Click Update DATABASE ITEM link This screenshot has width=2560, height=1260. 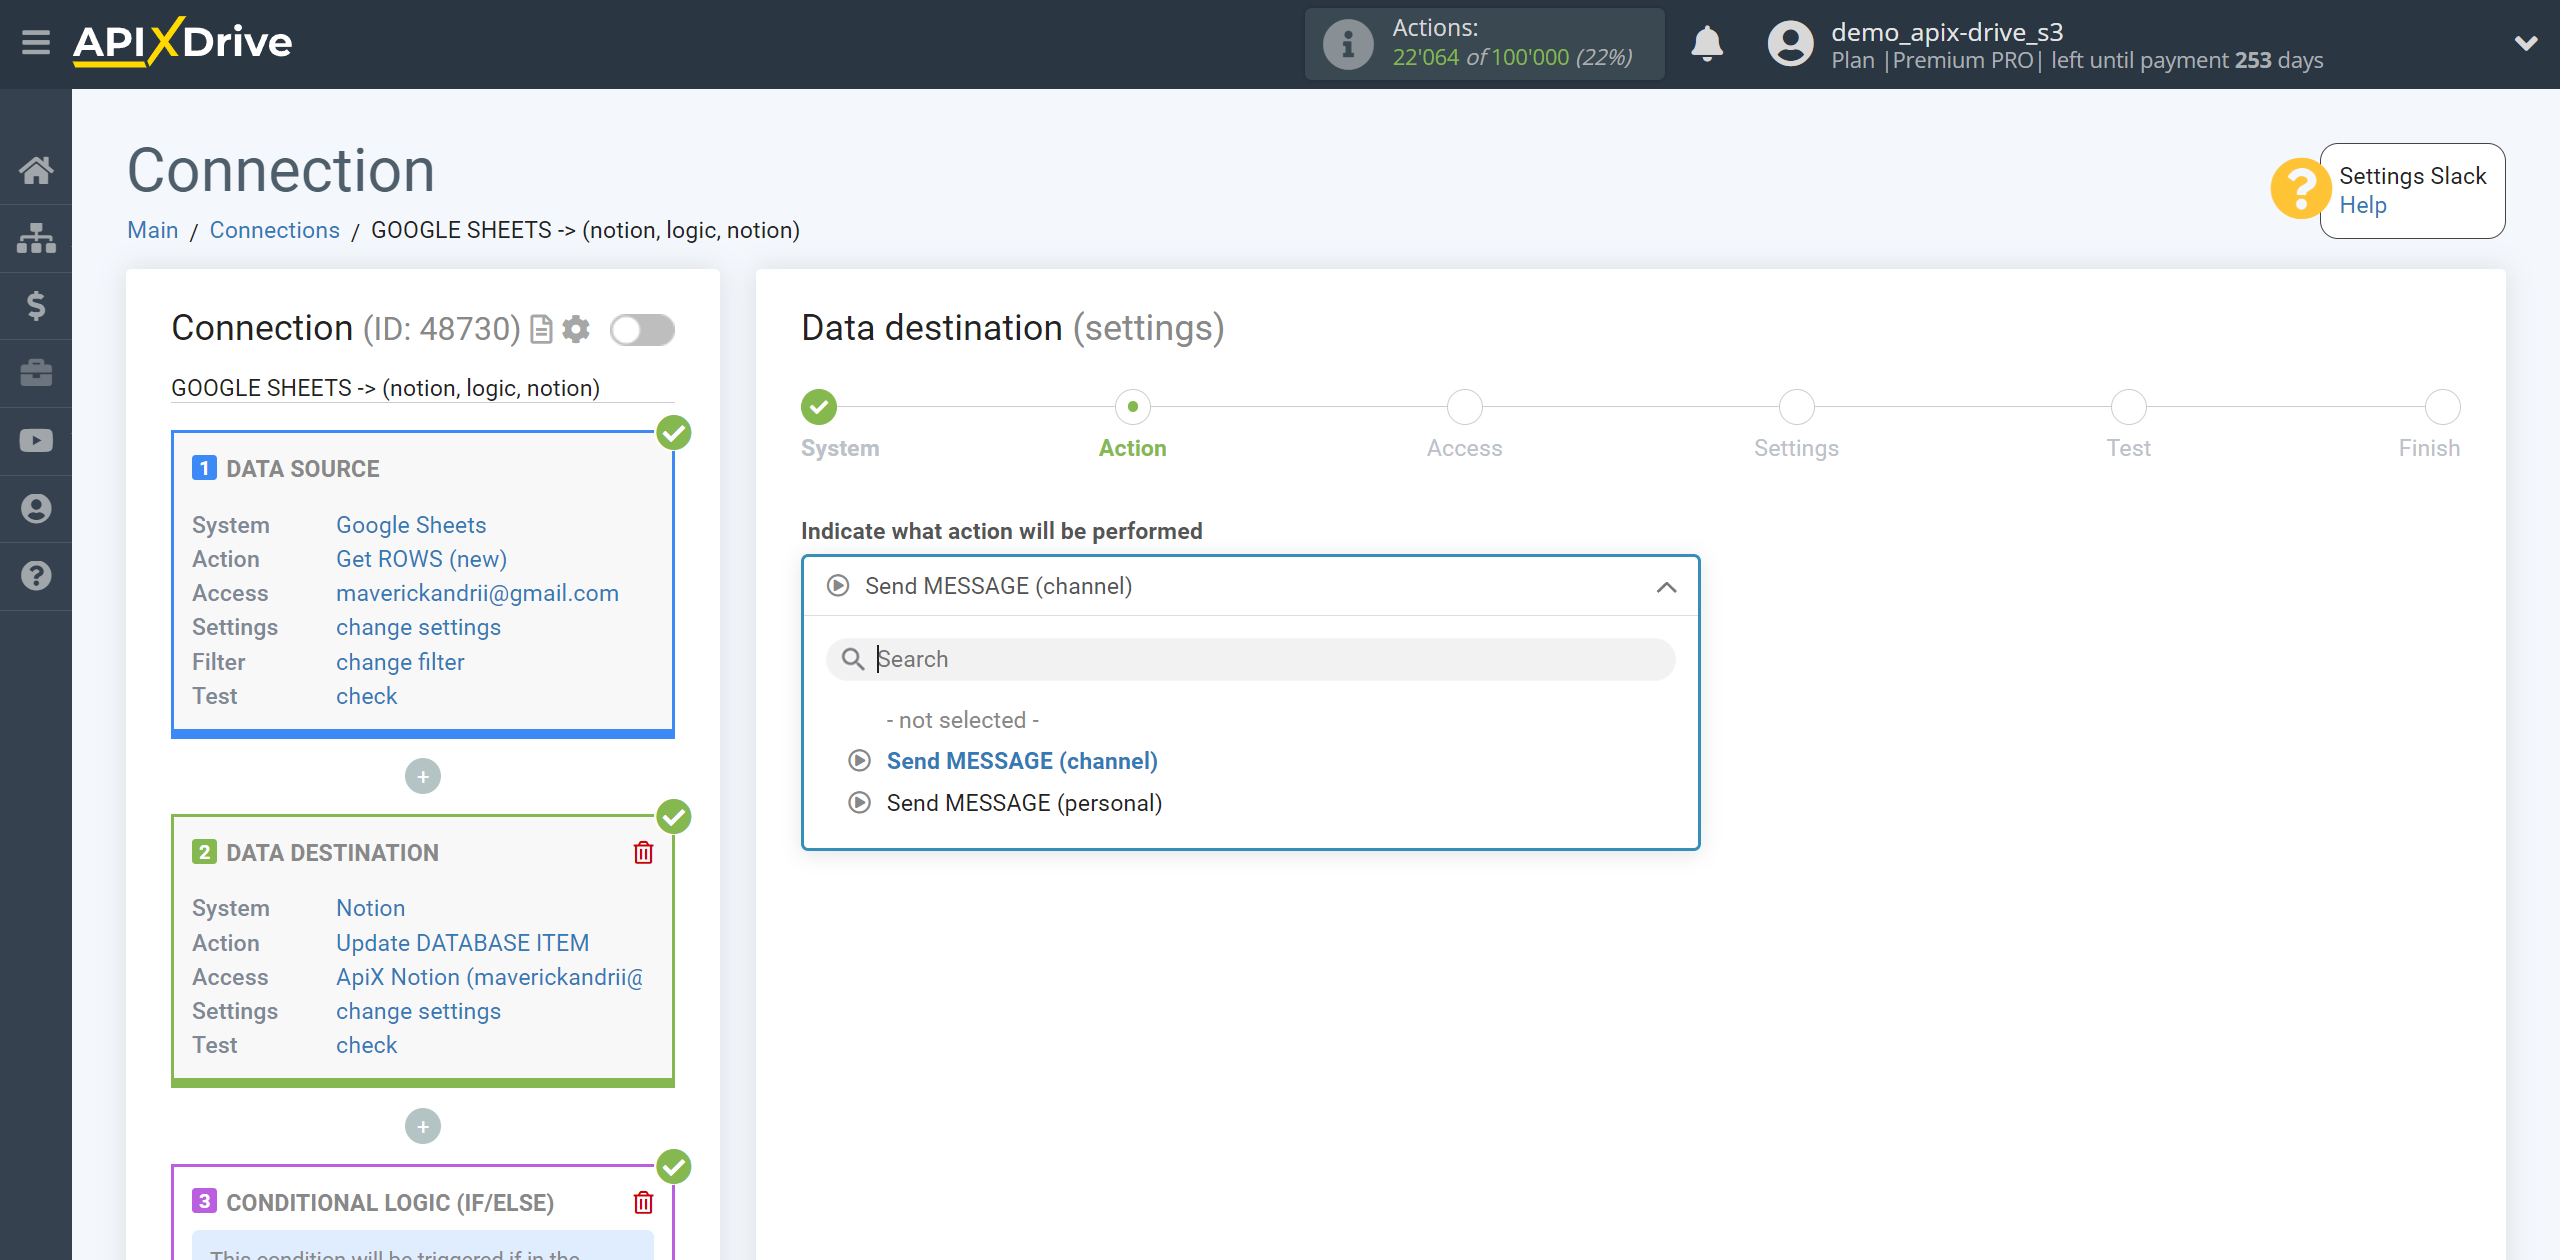tap(462, 943)
